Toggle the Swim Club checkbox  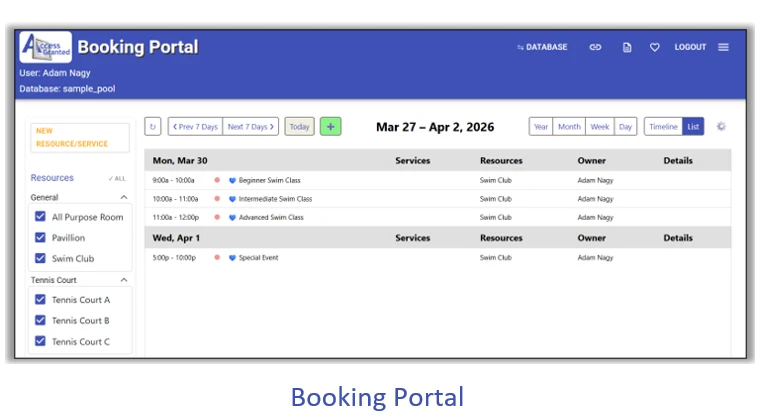click(40, 258)
